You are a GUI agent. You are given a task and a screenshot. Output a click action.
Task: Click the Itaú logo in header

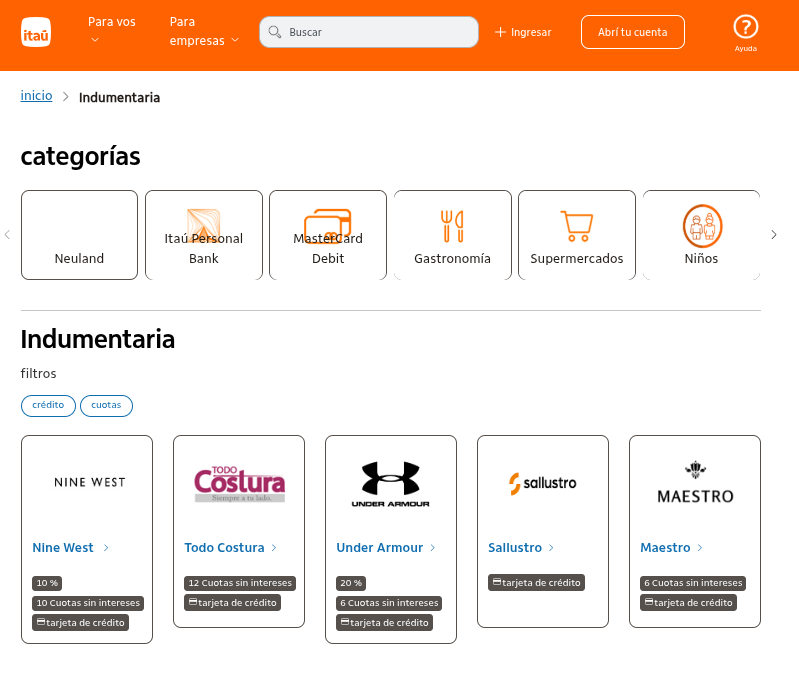(x=36, y=33)
